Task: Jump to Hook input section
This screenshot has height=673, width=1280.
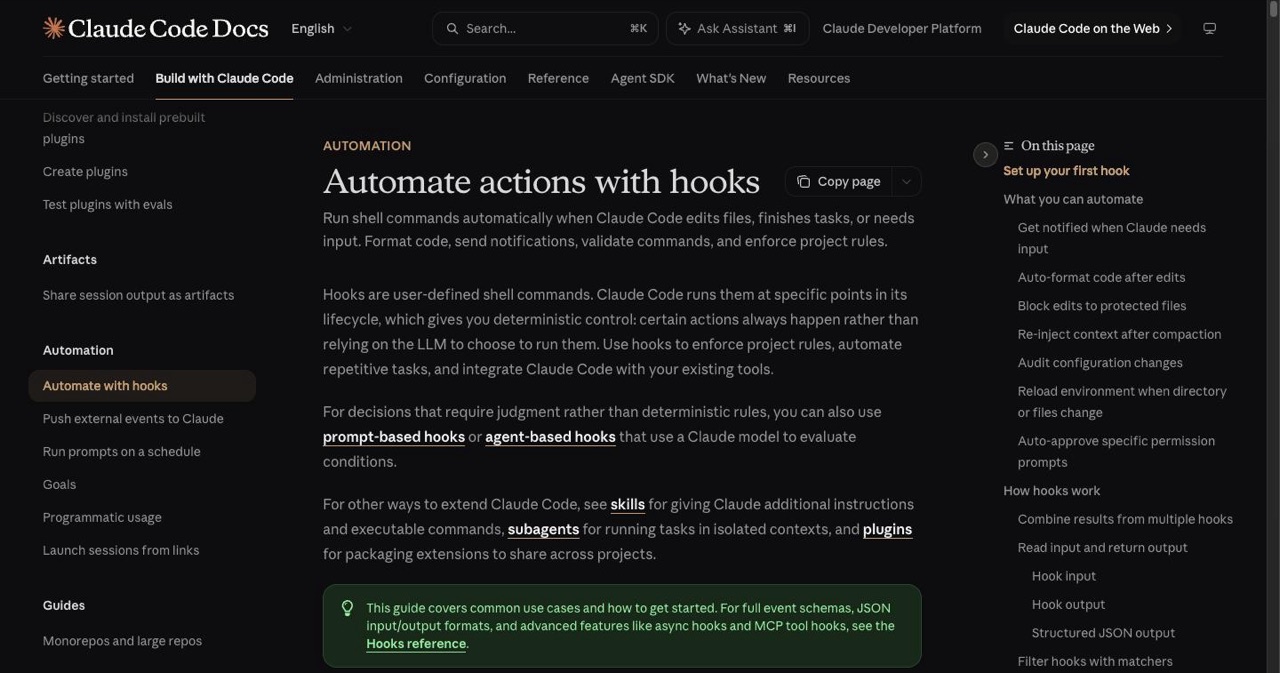Action: (1064, 576)
